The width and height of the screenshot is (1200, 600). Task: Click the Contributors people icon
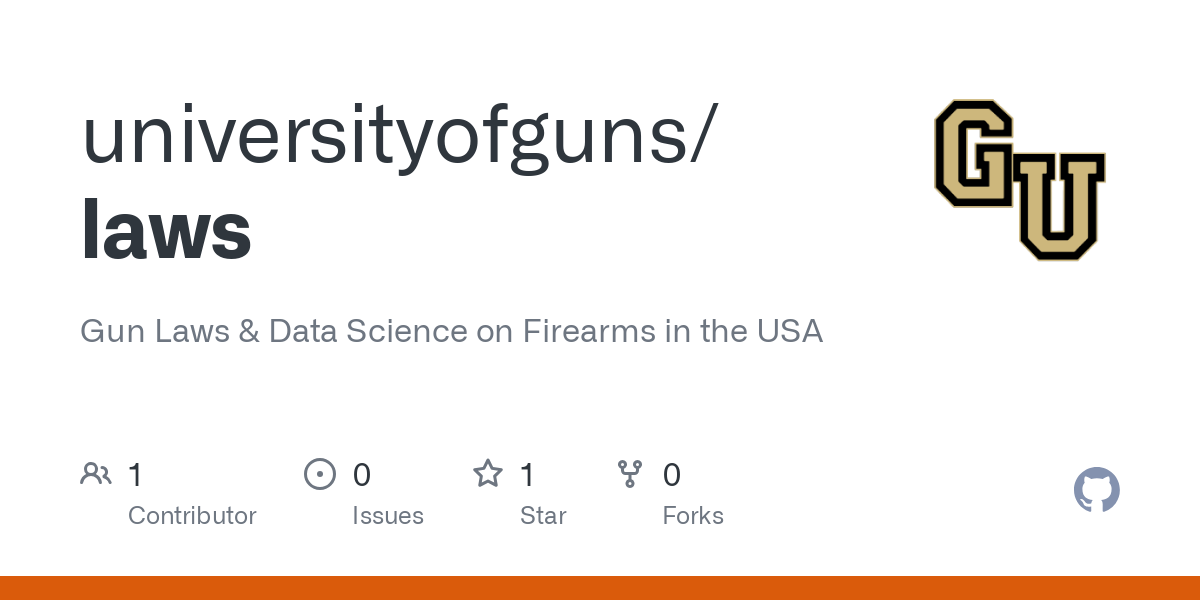click(96, 474)
